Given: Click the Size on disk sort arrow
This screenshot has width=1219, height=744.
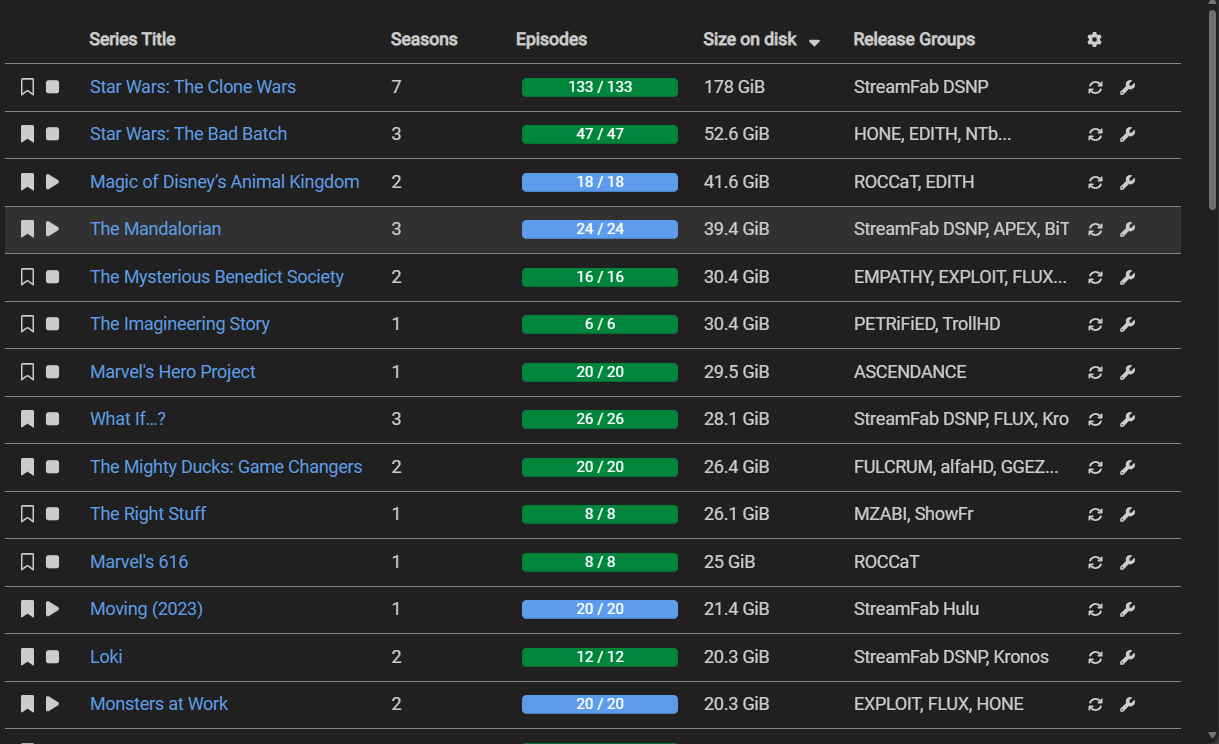Looking at the screenshot, I should [814, 42].
